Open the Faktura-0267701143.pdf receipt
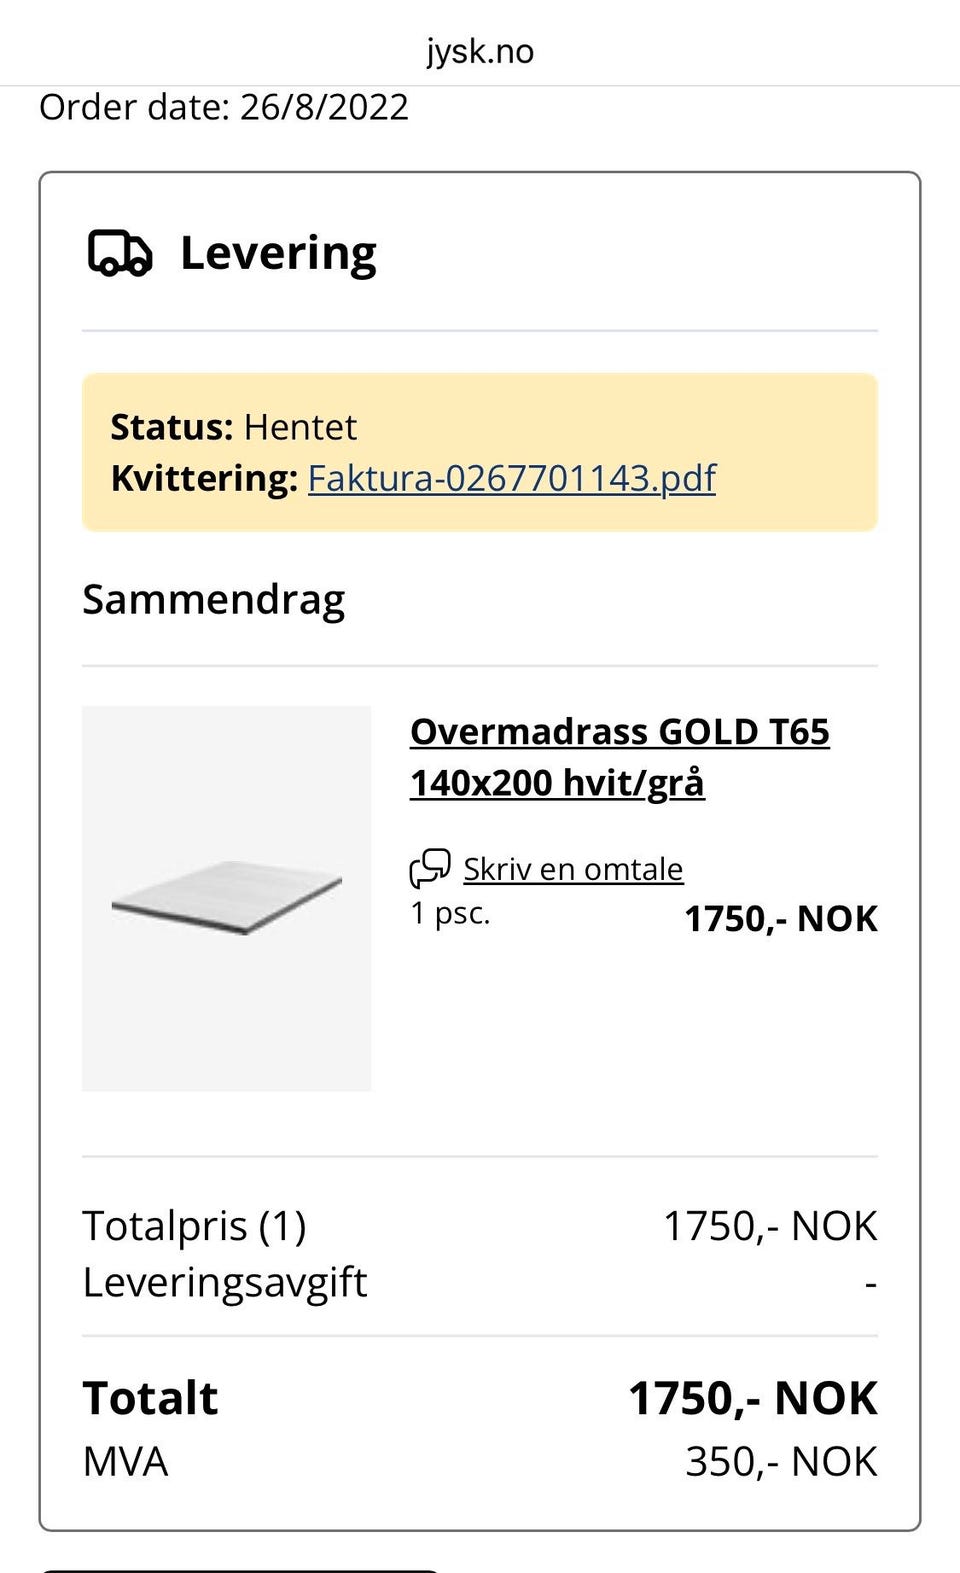Screen dimensions: 960x1573 (x=512, y=479)
